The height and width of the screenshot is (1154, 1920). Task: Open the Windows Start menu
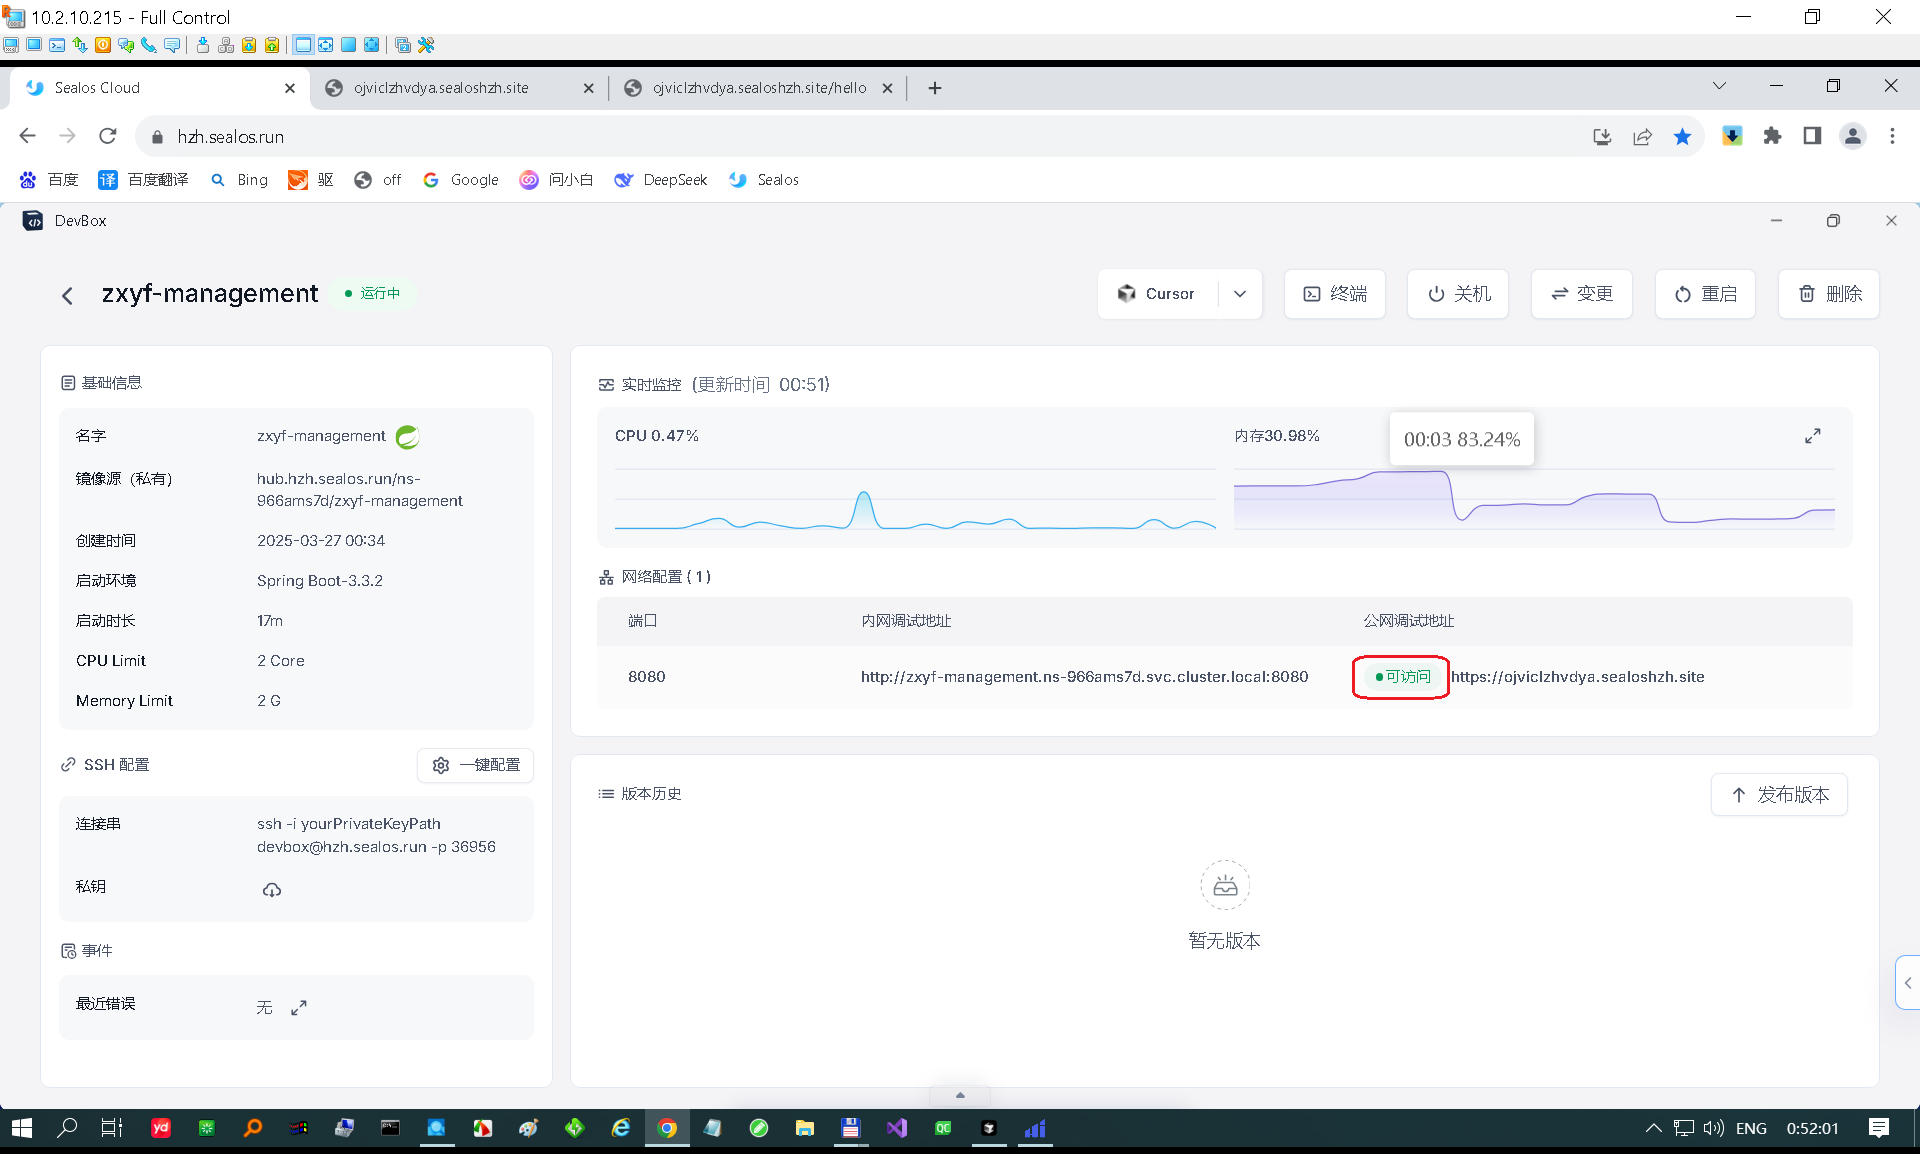tap(21, 1128)
